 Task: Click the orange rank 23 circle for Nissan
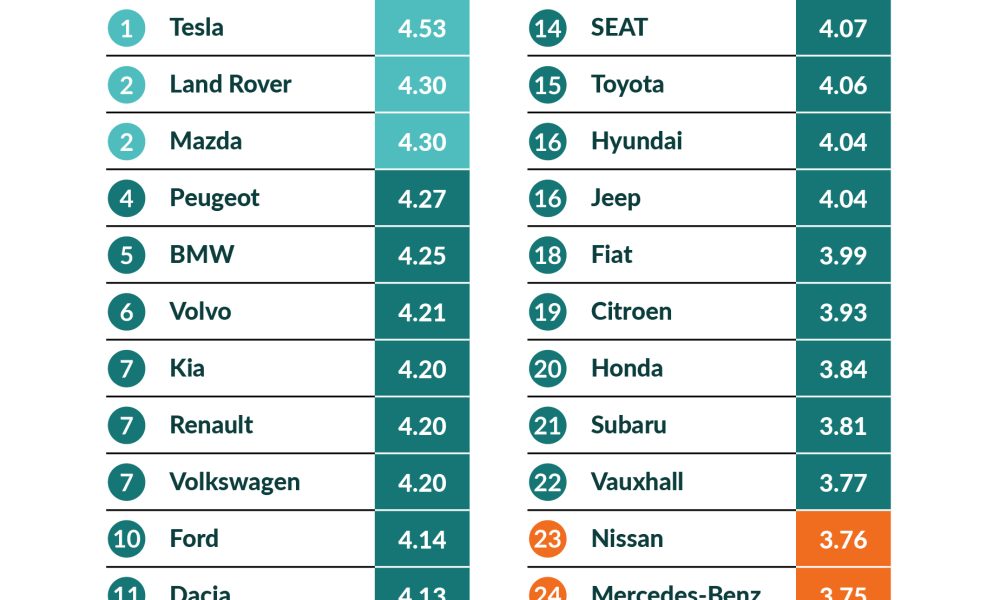click(x=547, y=539)
